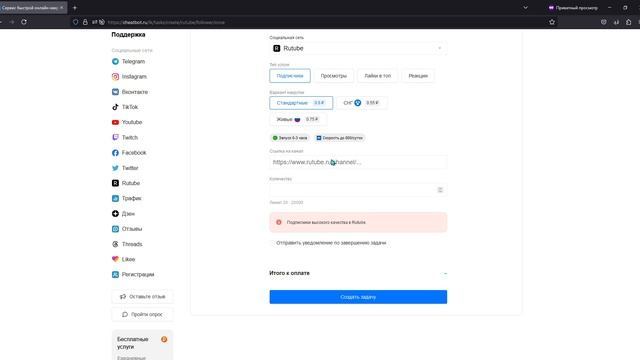Click the Likee heart icon

115,259
